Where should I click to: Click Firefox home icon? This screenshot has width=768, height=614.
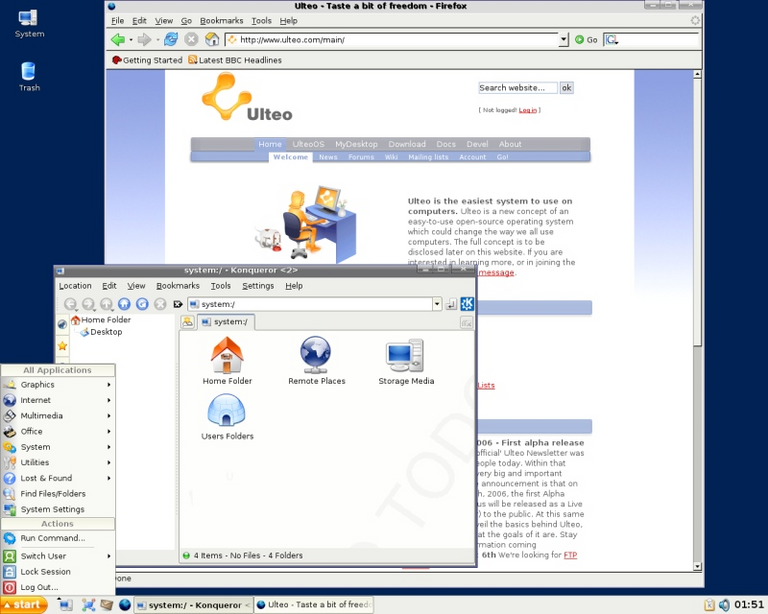212,39
